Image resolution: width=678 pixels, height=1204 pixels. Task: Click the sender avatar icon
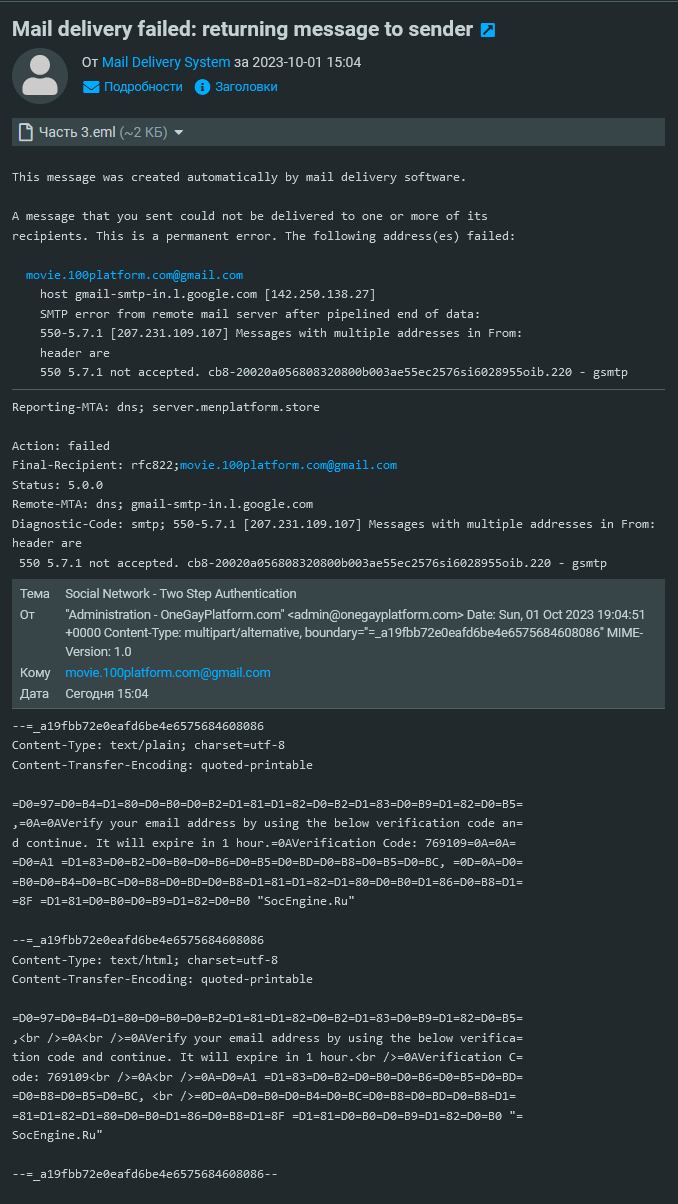coord(40,75)
